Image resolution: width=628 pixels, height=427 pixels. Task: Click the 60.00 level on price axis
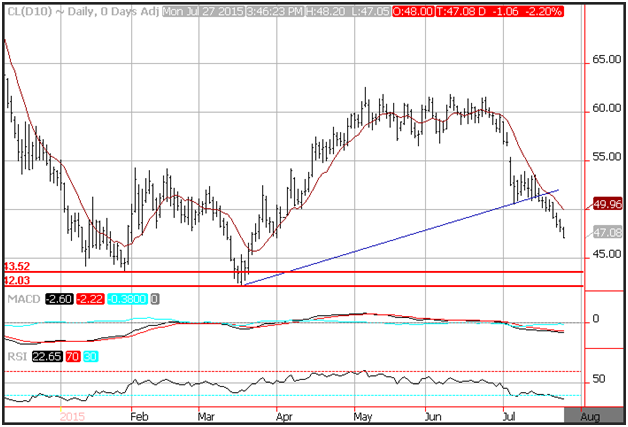603,108
